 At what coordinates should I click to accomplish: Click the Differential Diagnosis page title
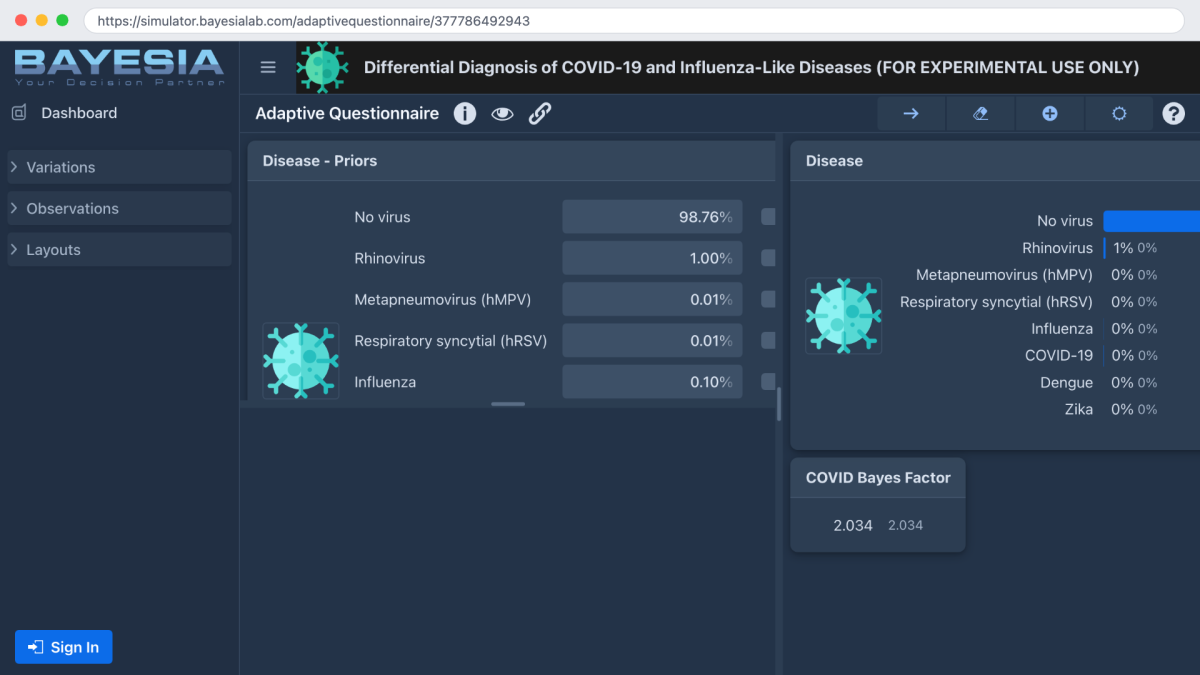[751, 67]
